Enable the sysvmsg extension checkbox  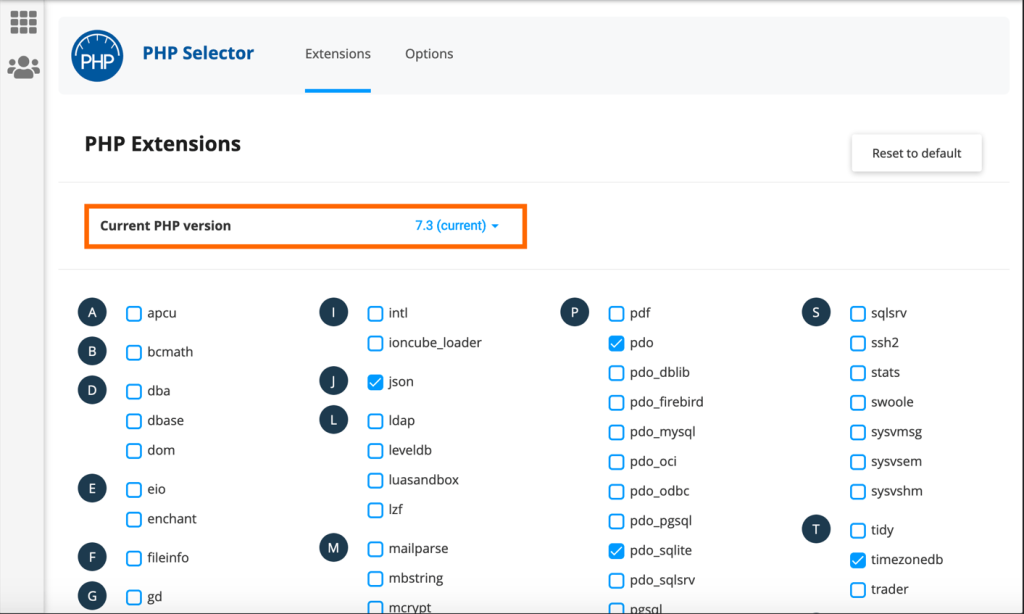[858, 432]
